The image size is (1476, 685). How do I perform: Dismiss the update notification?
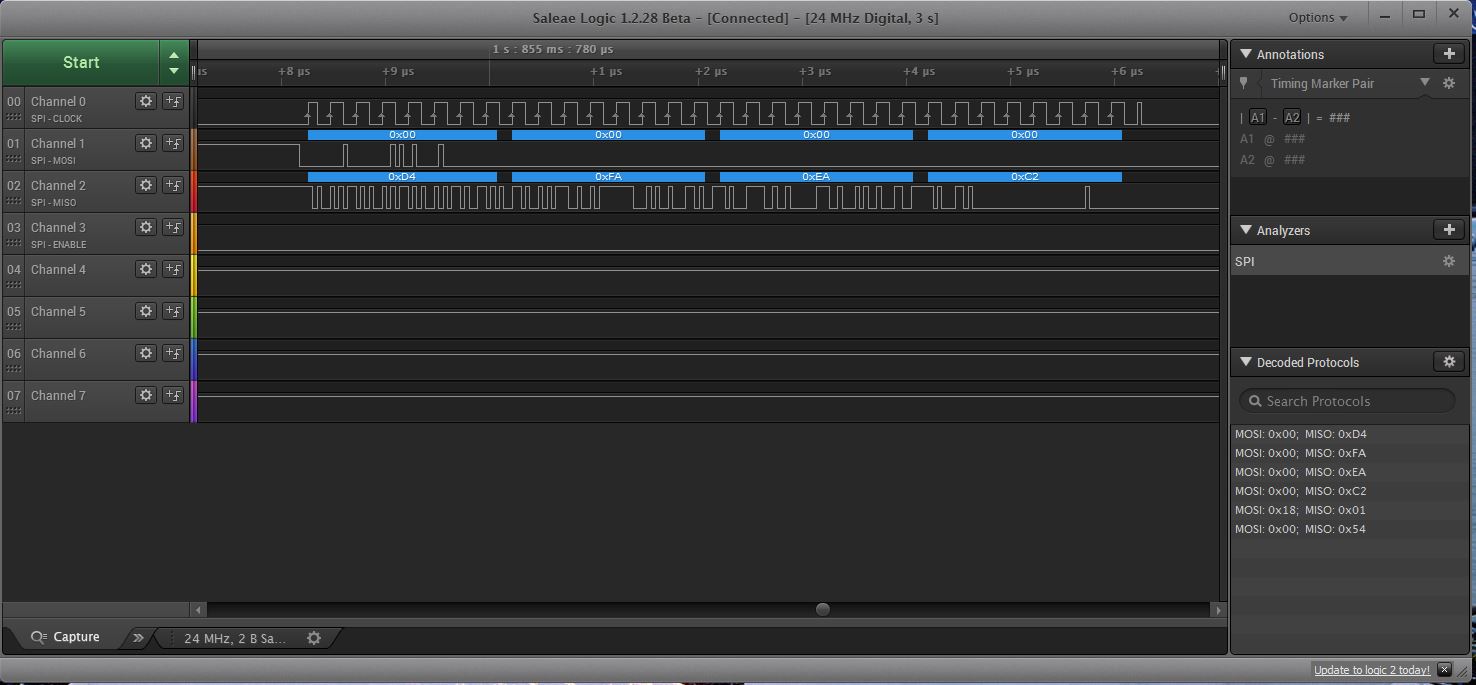[x=1443, y=669]
